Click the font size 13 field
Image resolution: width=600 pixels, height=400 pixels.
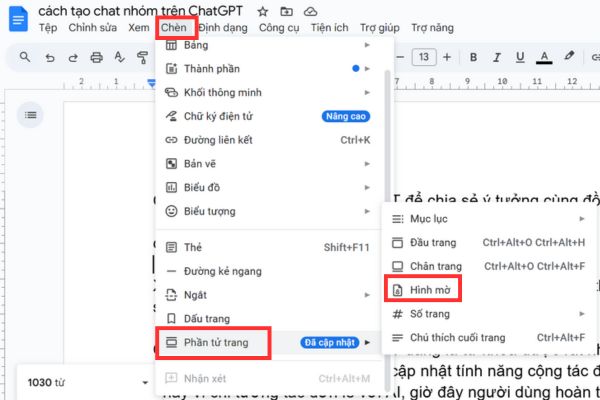(x=423, y=57)
